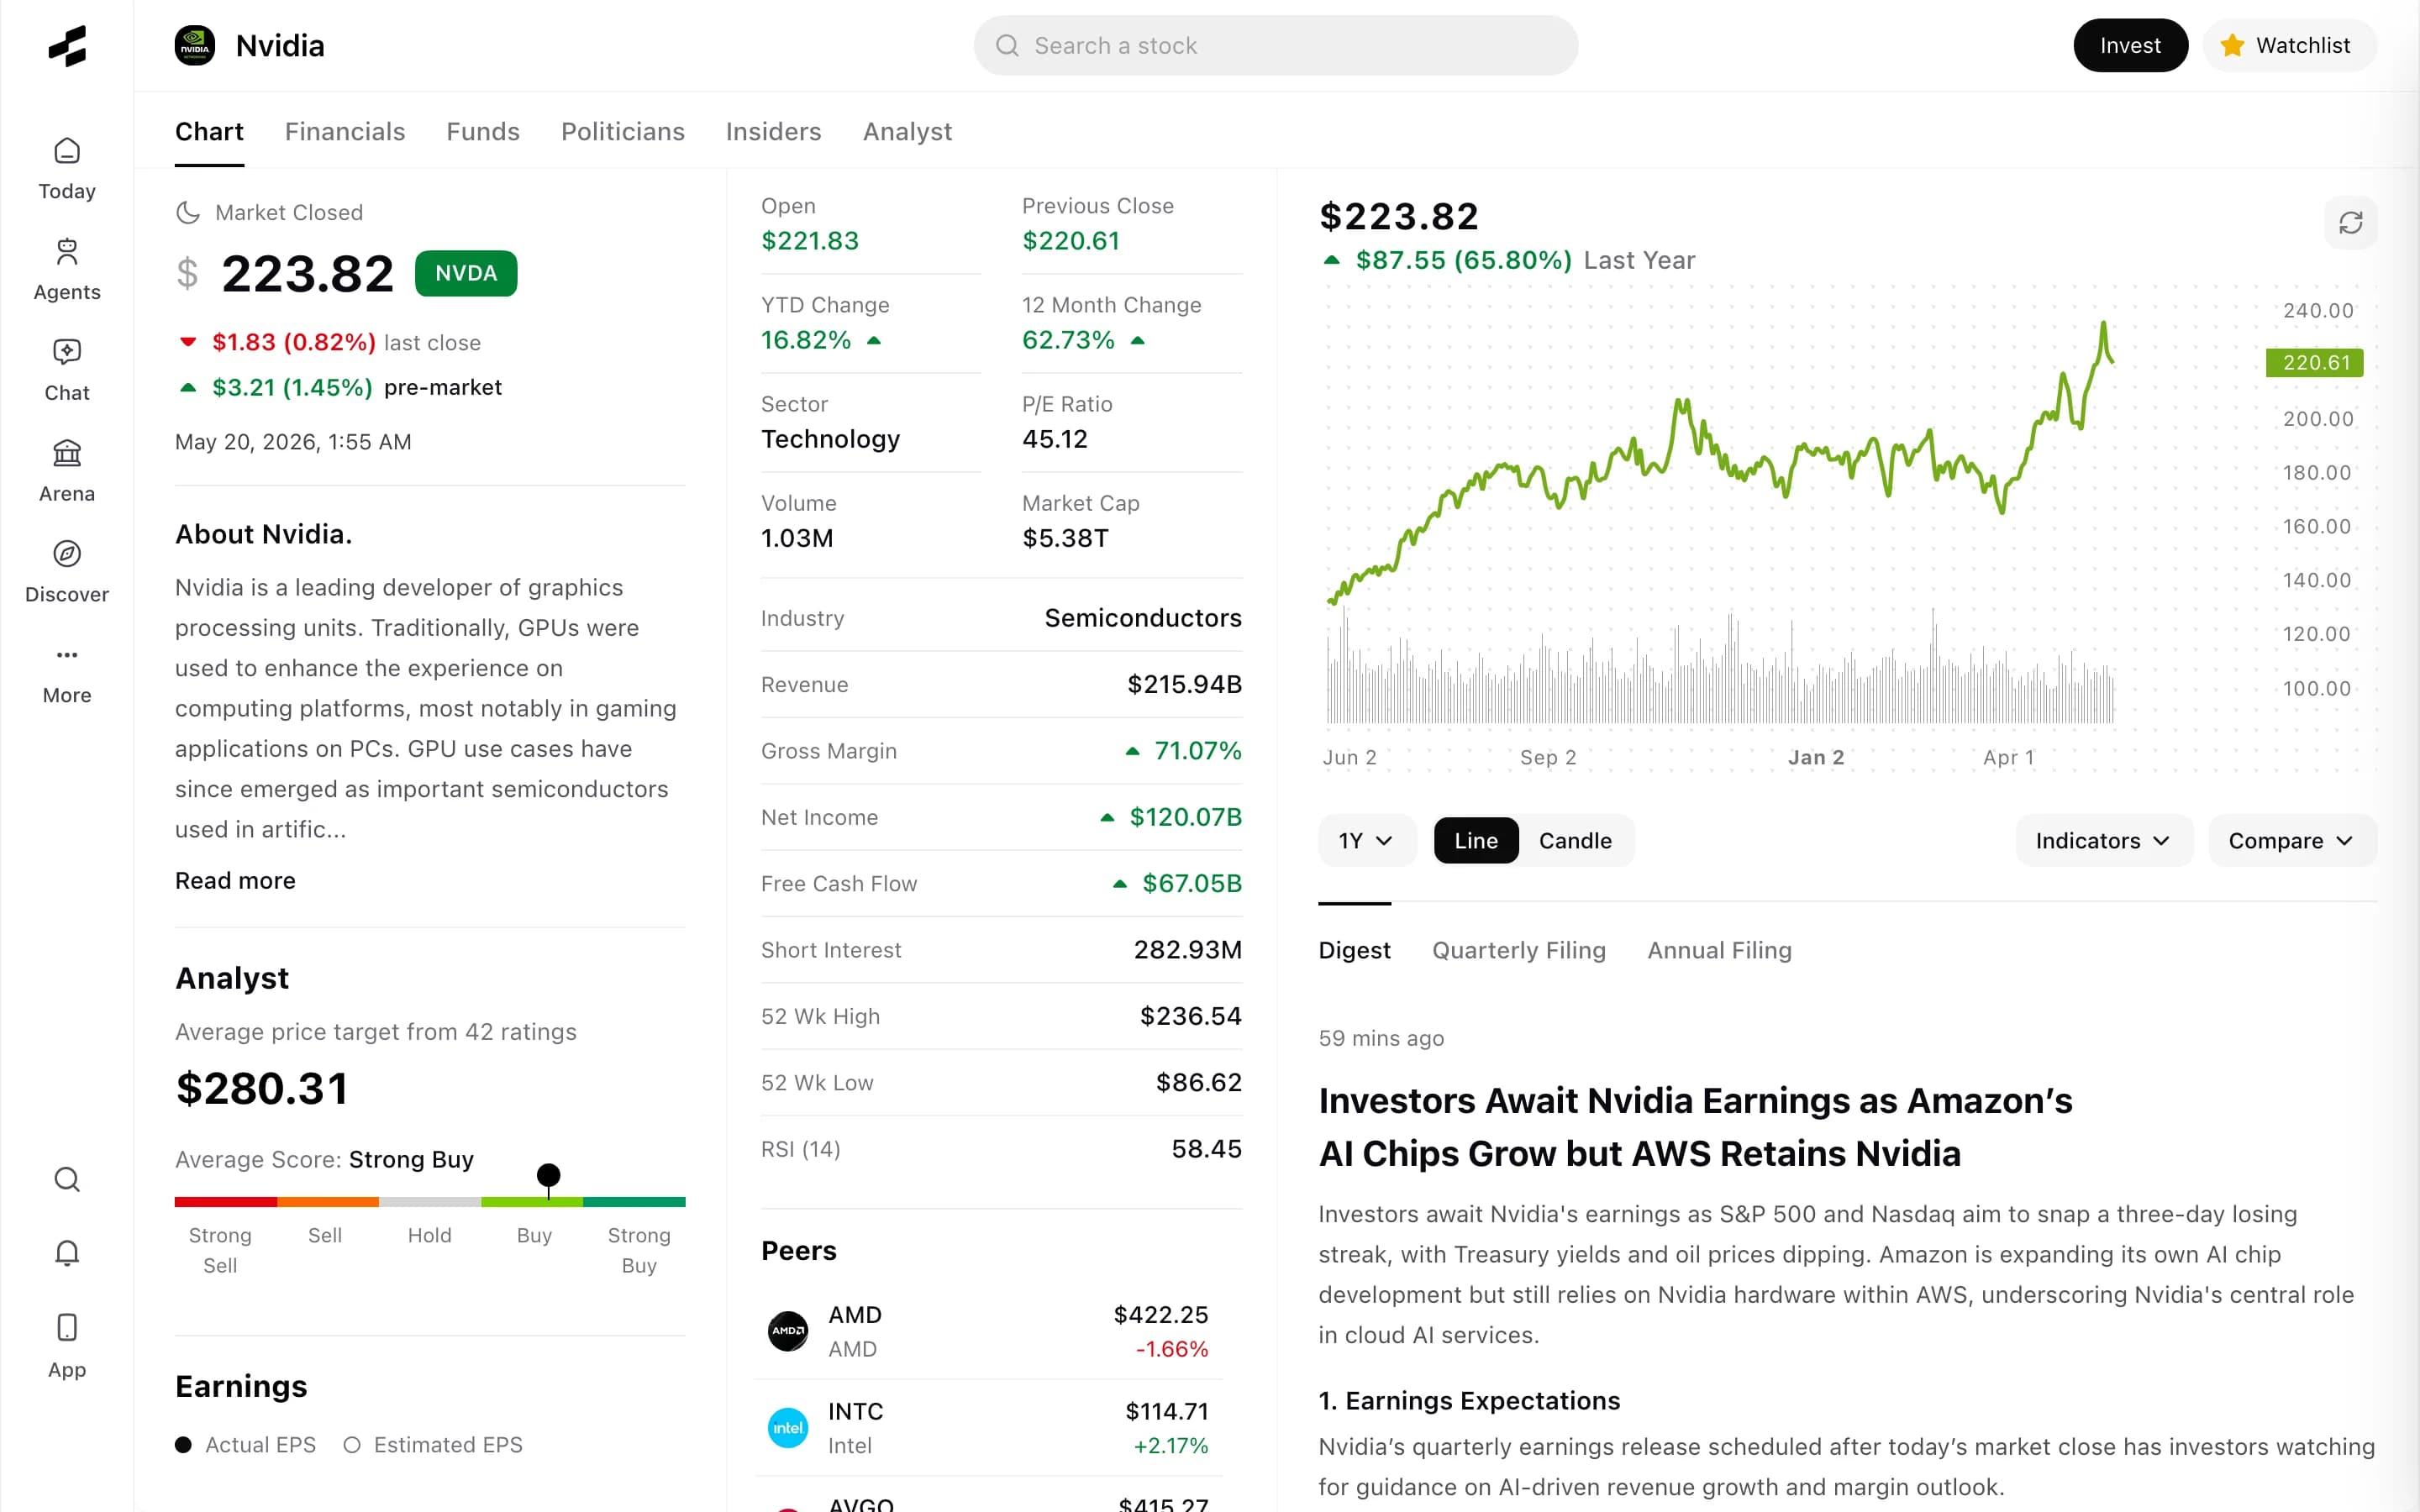Click the Market Cap $5.38T value
Viewport: 2420px width, 1512px height.
tap(1065, 538)
